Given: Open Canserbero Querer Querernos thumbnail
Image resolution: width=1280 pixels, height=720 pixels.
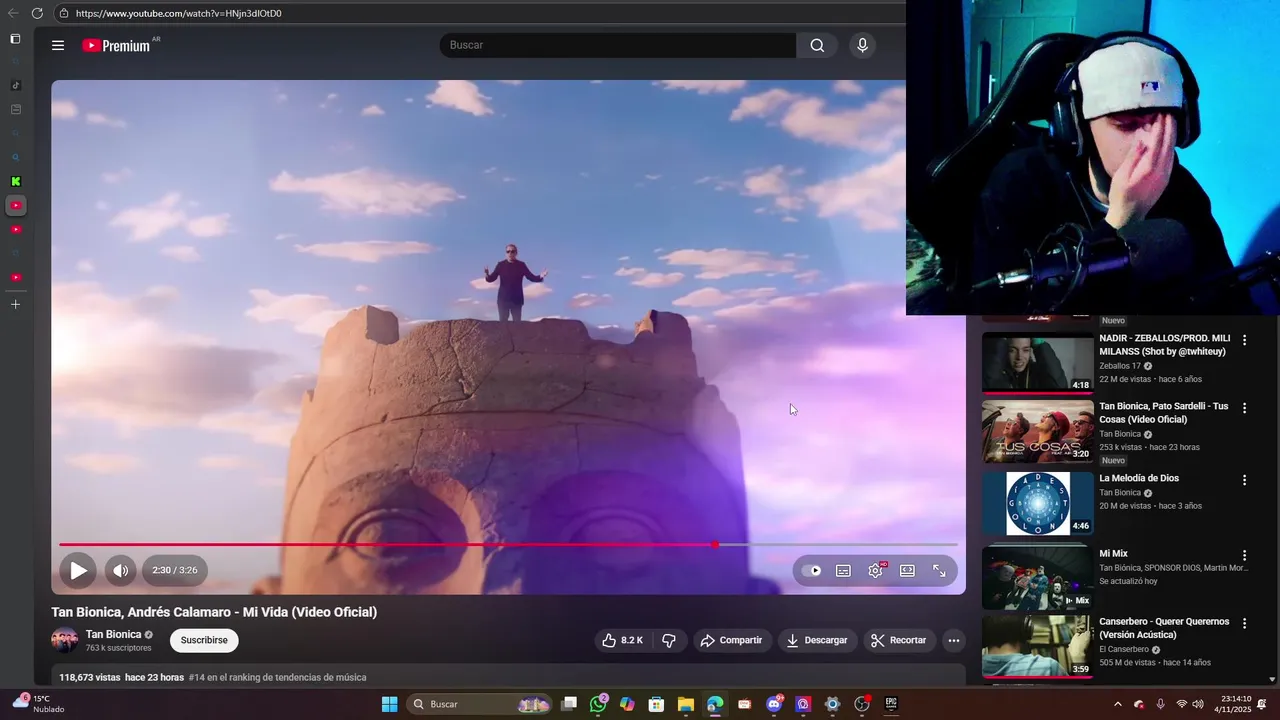Looking at the screenshot, I should tap(1037, 646).
